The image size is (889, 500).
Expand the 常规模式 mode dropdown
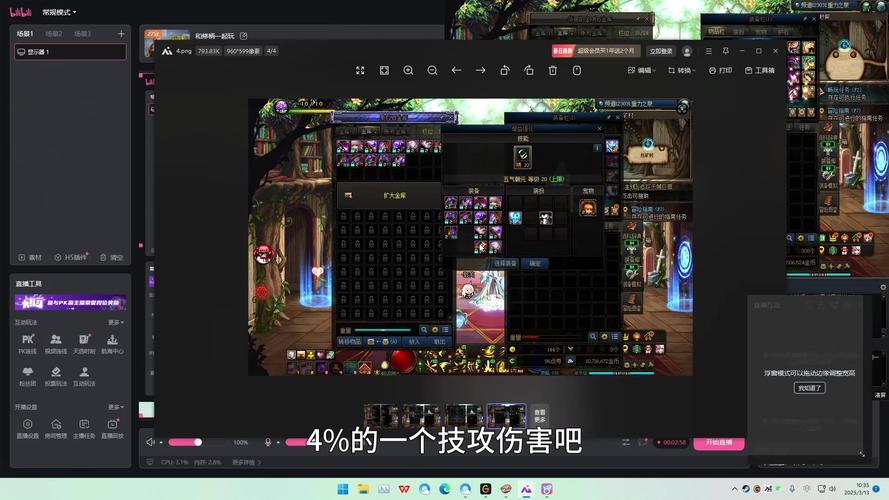coord(59,12)
